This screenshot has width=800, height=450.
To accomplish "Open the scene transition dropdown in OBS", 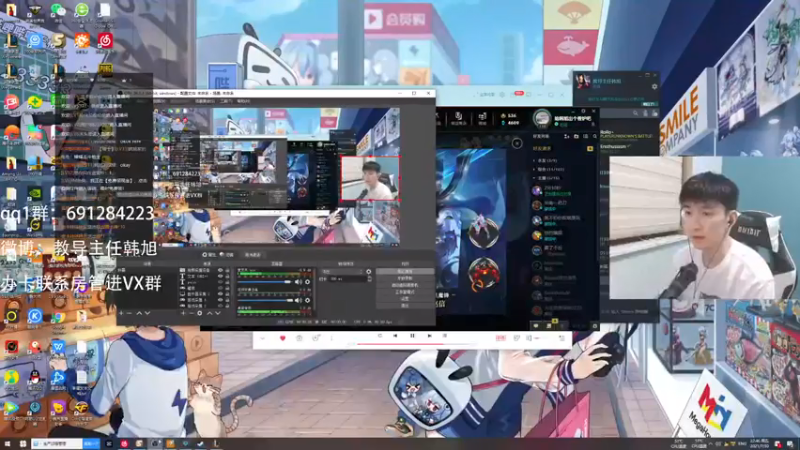I will (341, 271).
